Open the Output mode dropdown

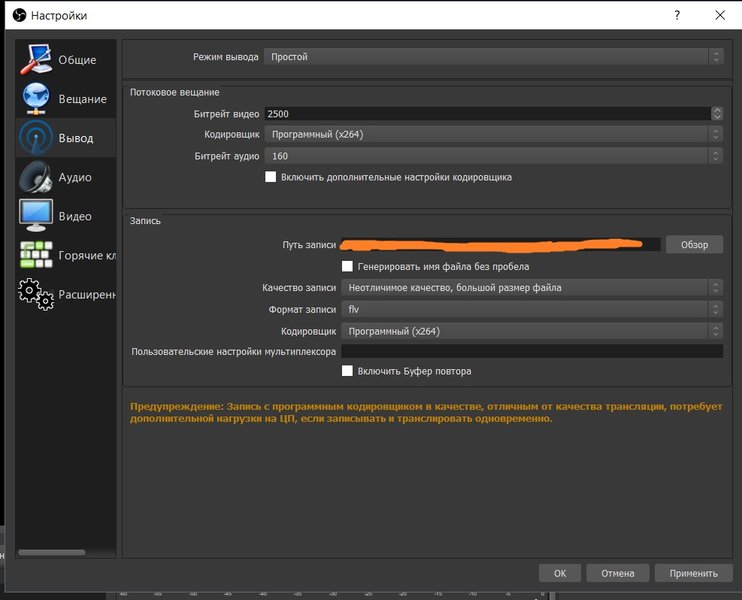[494, 57]
